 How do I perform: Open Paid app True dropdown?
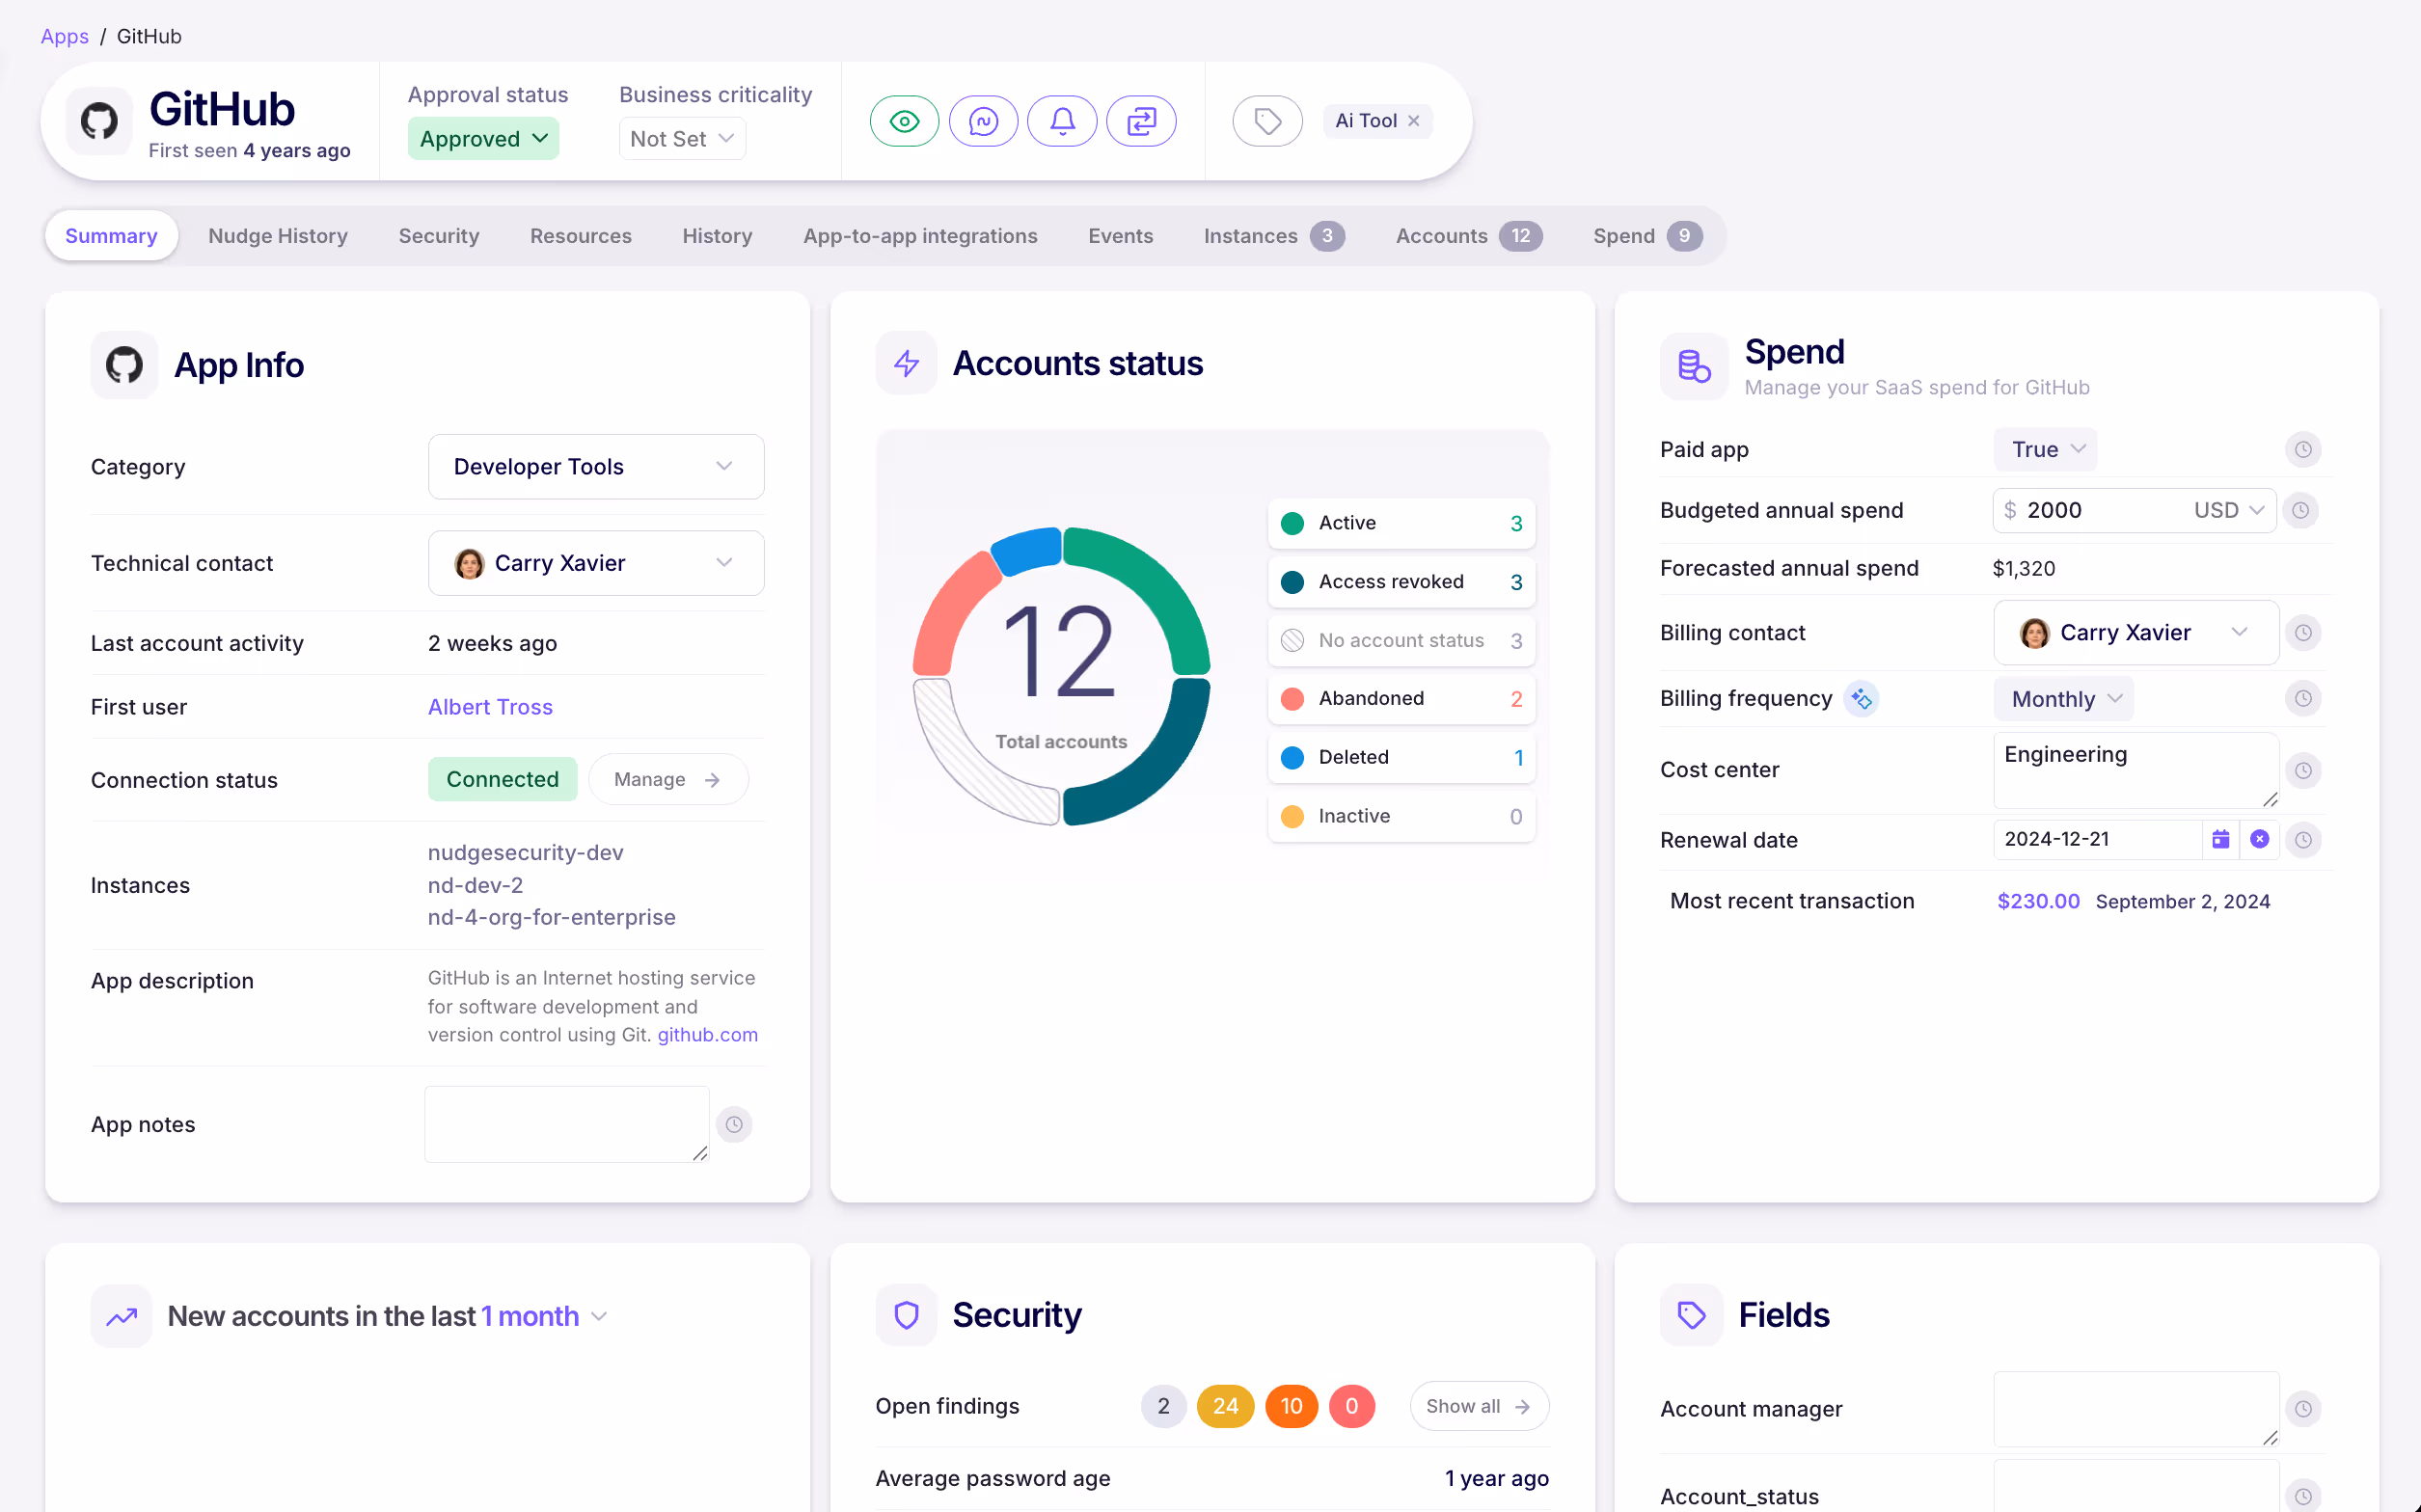[2045, 450]
